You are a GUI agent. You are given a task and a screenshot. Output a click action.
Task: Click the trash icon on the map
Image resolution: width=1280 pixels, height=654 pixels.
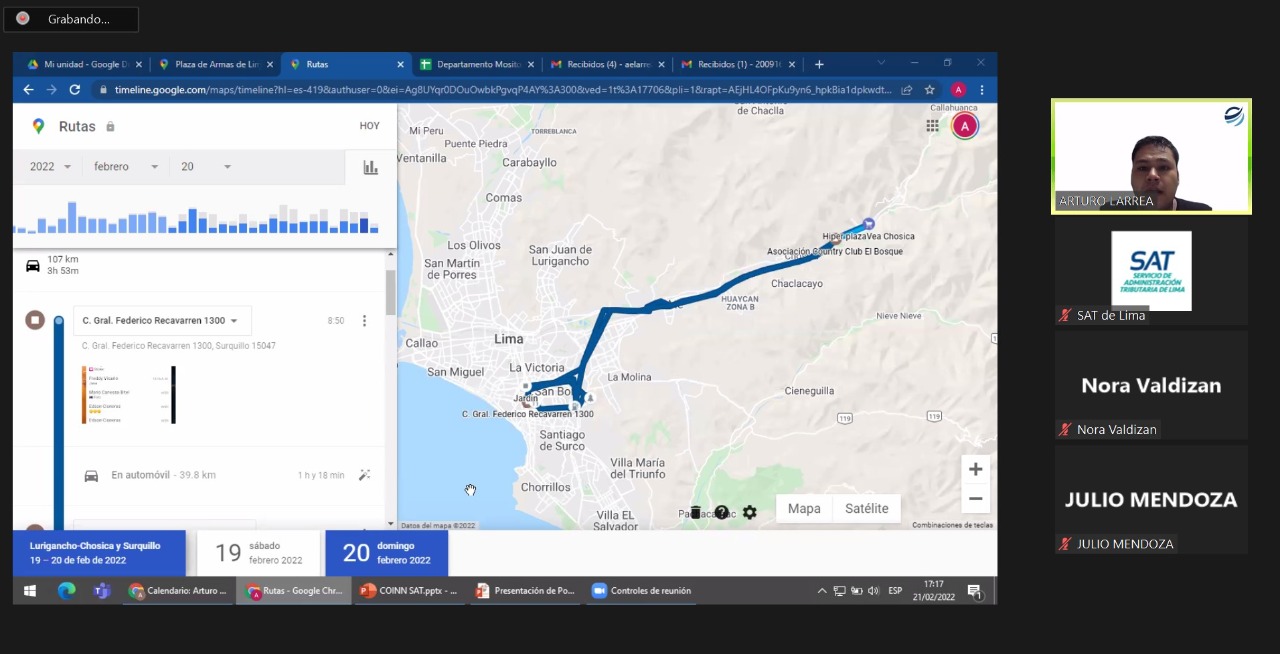695,512
